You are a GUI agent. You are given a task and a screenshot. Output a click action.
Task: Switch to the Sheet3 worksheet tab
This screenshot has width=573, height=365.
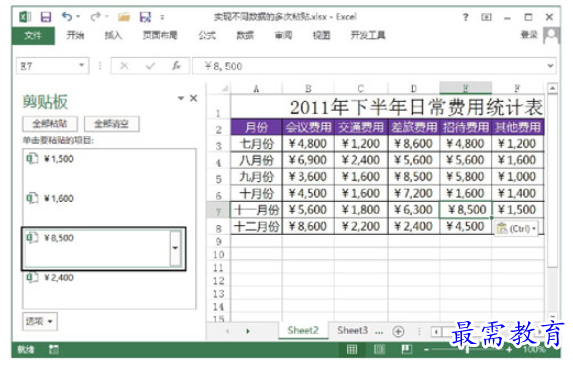pos(352,330)
